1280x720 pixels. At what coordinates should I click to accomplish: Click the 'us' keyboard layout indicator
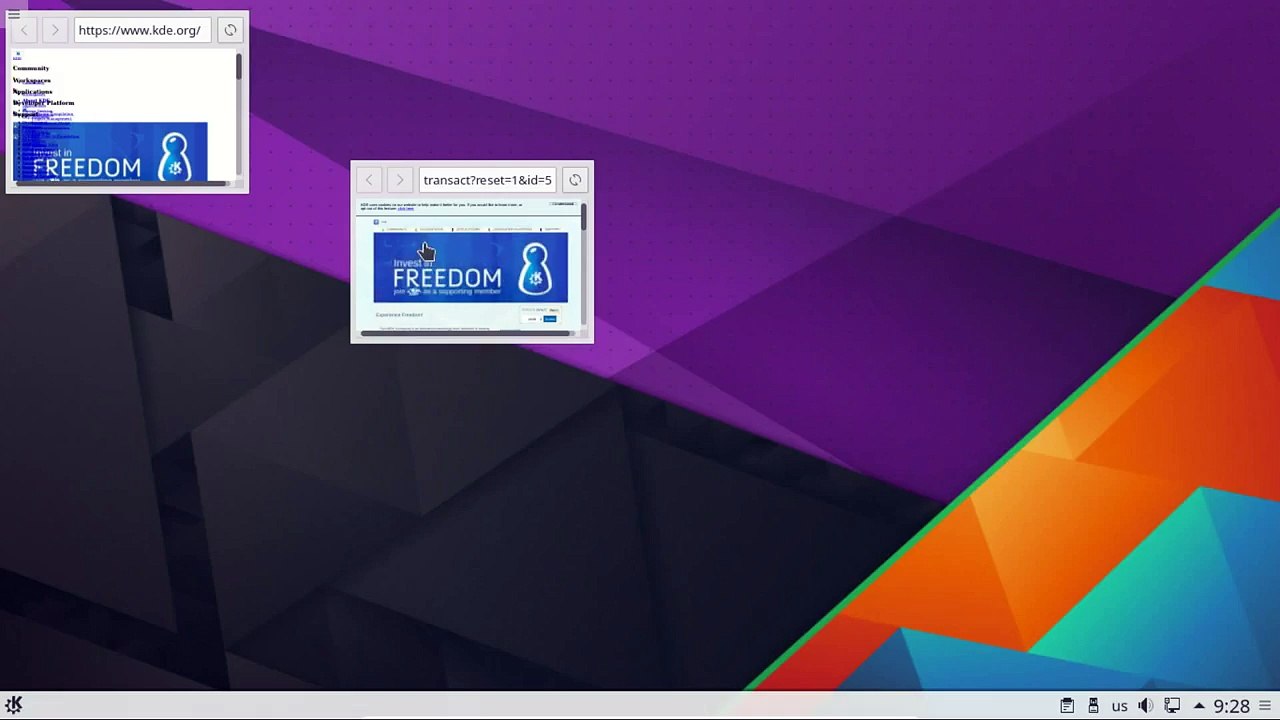tap(1119, 706)
